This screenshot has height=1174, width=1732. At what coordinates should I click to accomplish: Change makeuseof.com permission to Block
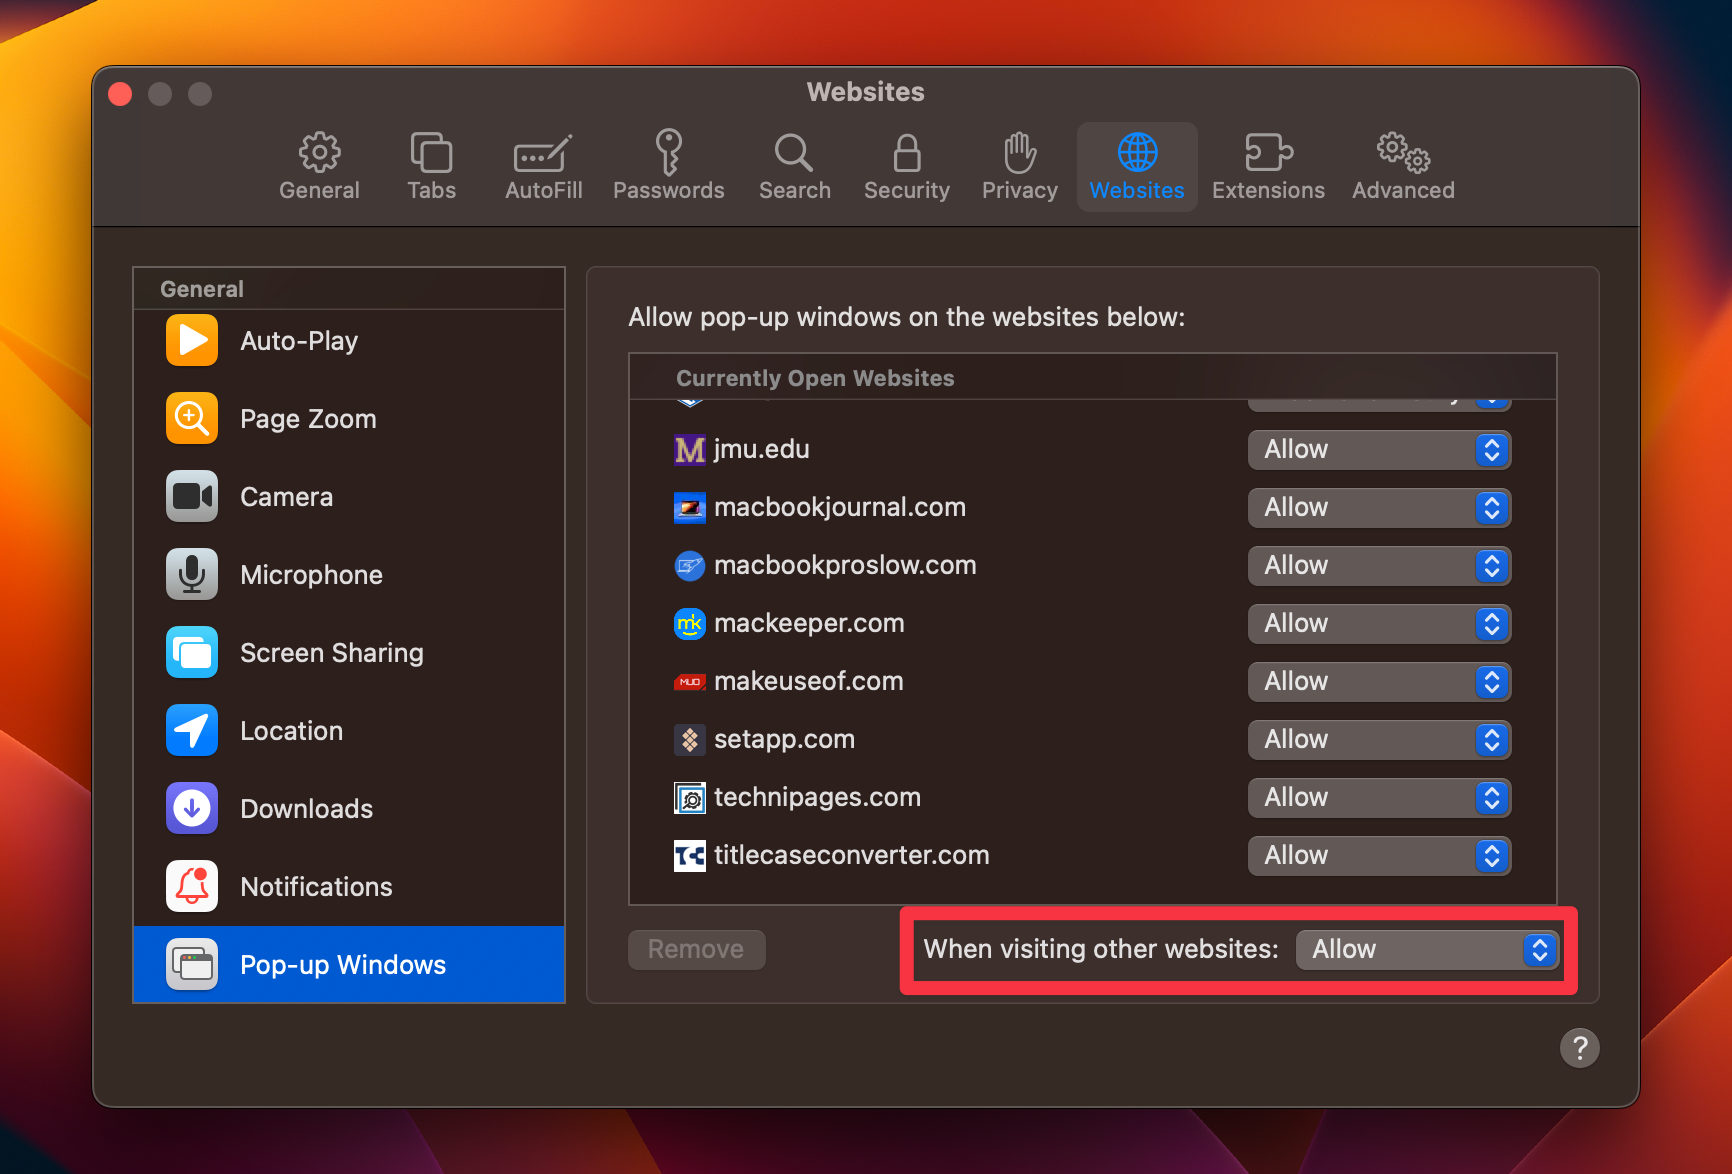1379,681
